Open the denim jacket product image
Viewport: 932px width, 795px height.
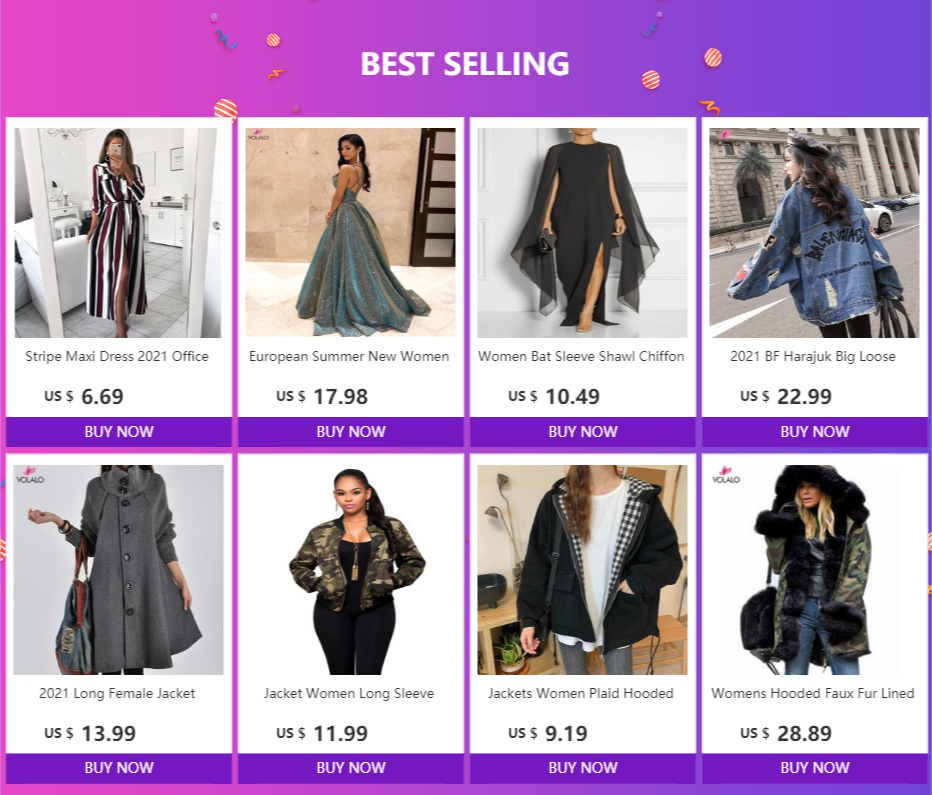point(814,233)
